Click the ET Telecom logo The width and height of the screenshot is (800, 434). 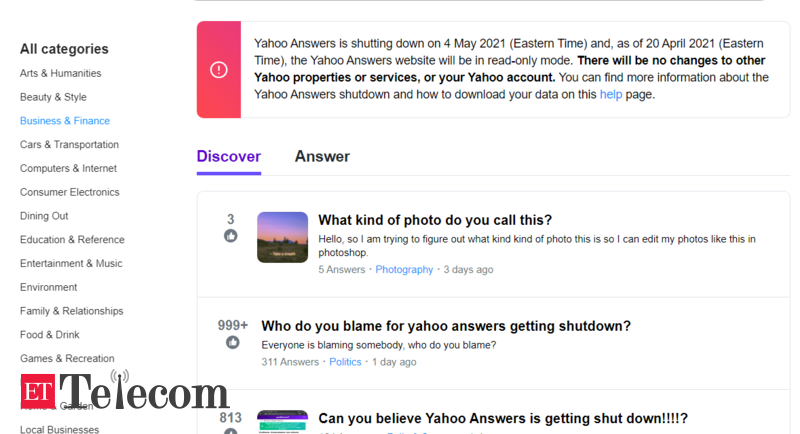tap(125, 392)
